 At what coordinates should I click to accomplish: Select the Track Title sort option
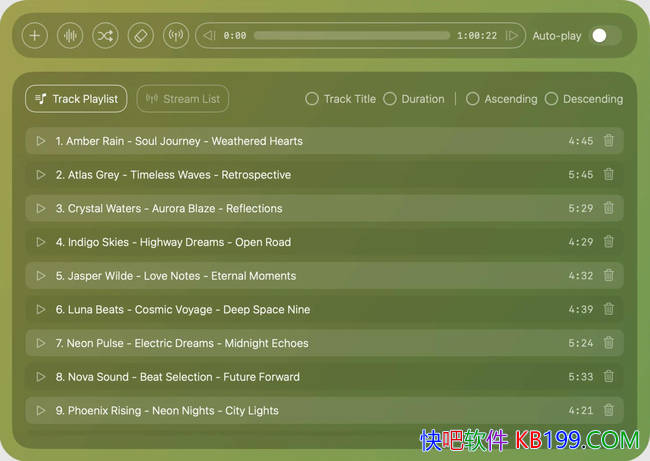312,99
